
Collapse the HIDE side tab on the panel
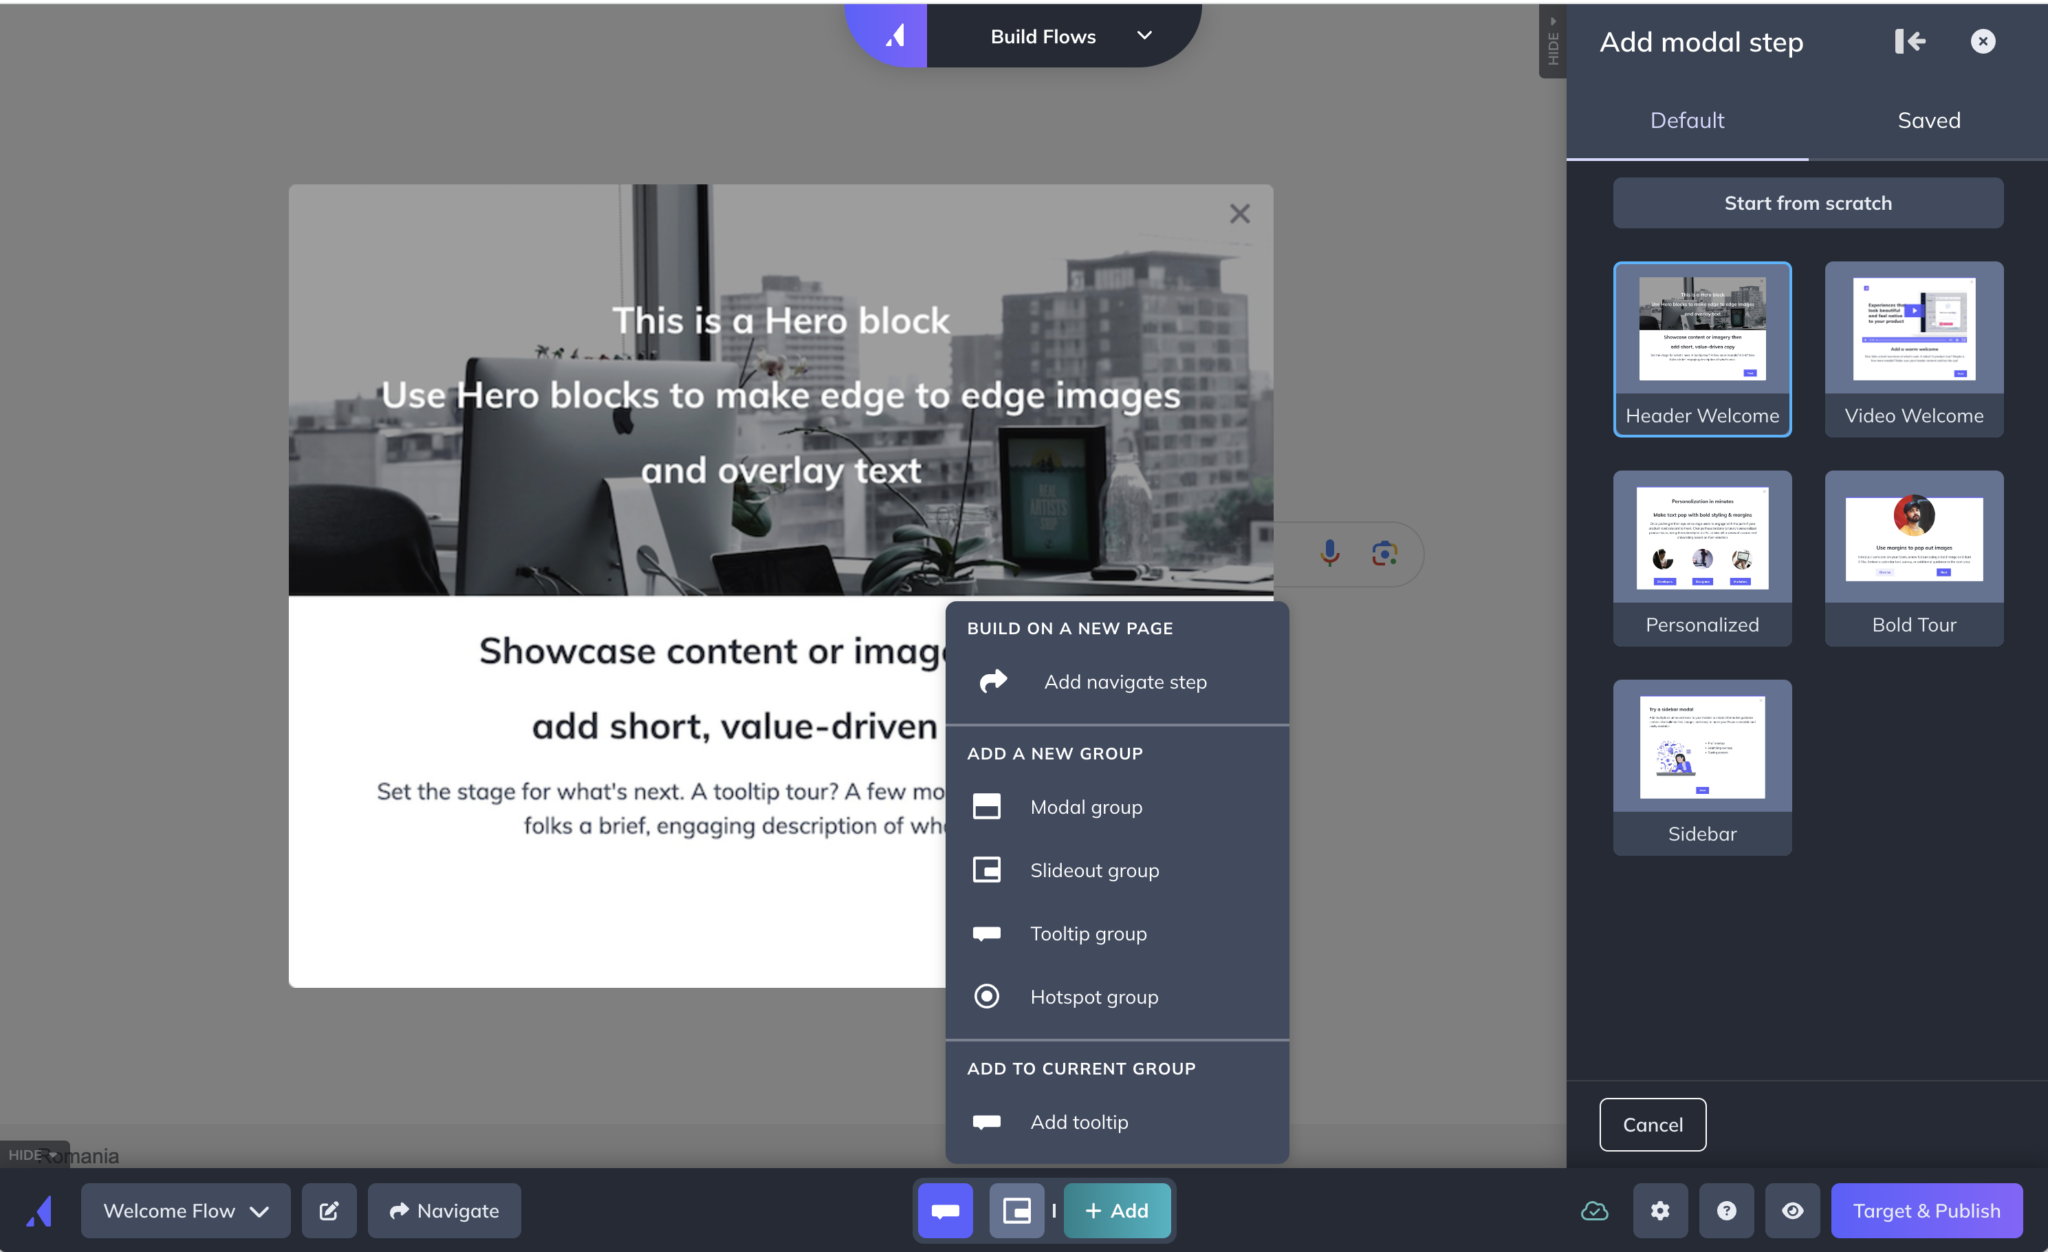coord(1553,40)
